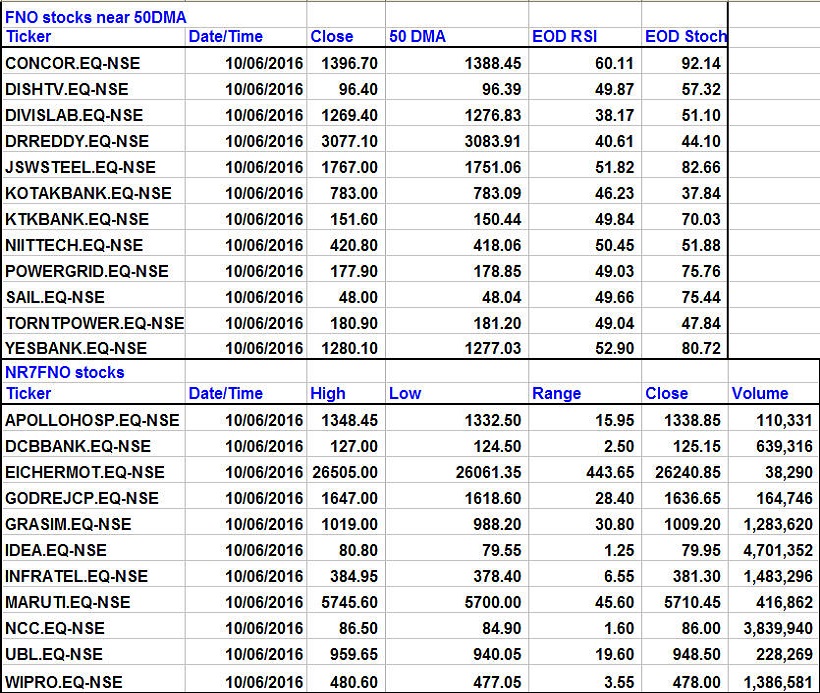Viewport: 820px width, 693px height.
Task: Select the CONCOR.EQ-NSE ticker cell
Action: [73, 63]
